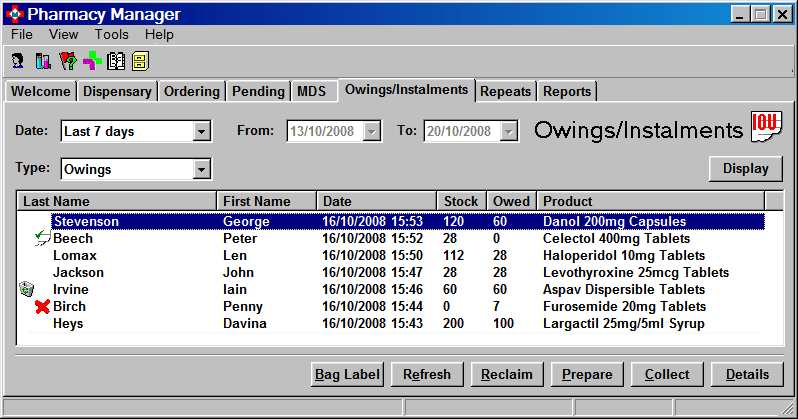The height and width of the screenshot is (419, 798).
Task: Click the red question mark toolbar icon
Action: coord(67,61)
